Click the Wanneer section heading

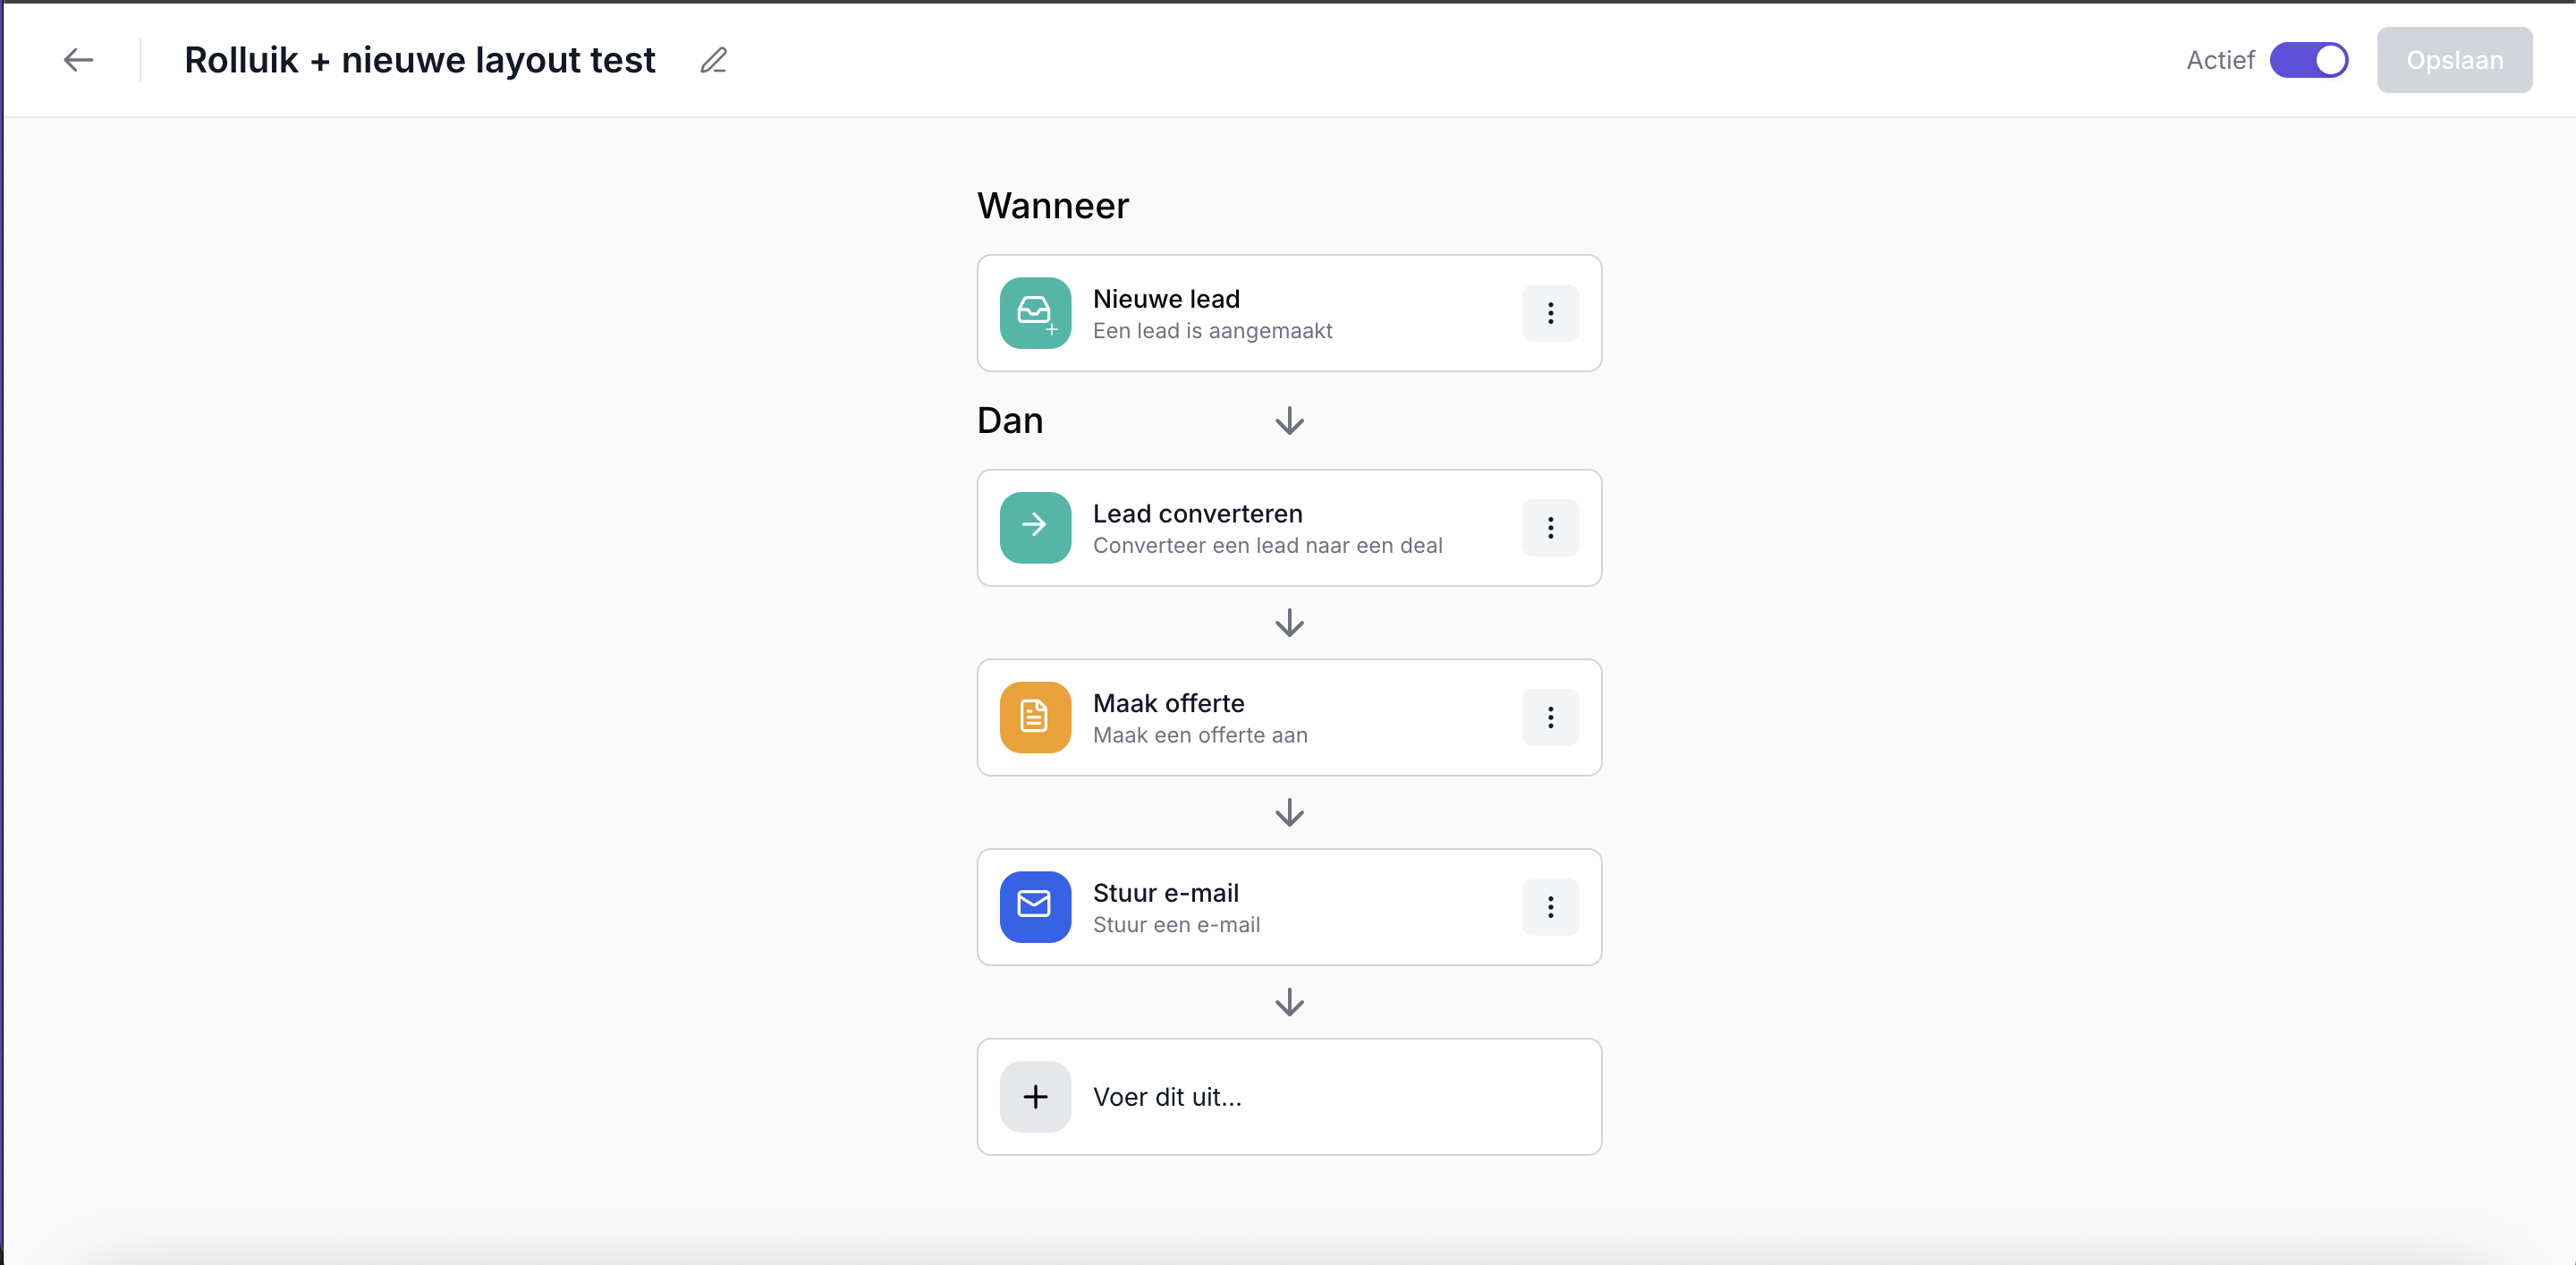point(1052,206)
